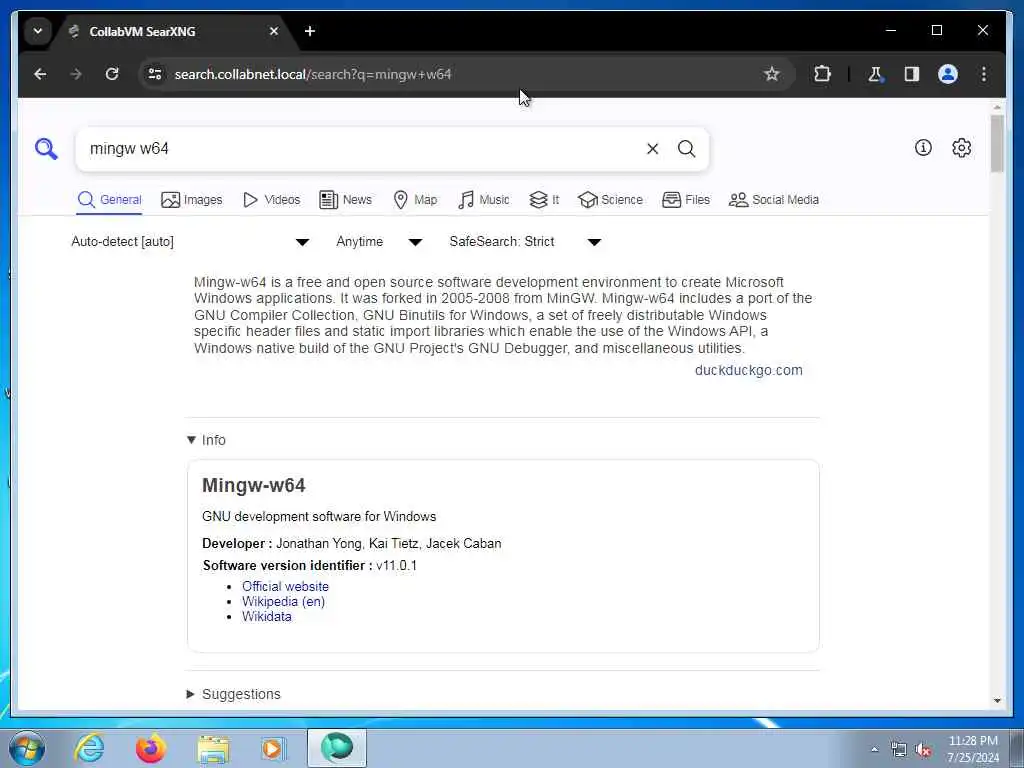Image resolution: width=1024 pixels, height=768 pixels.
Task: Switch to the Science tab
Action: point(611,200)
